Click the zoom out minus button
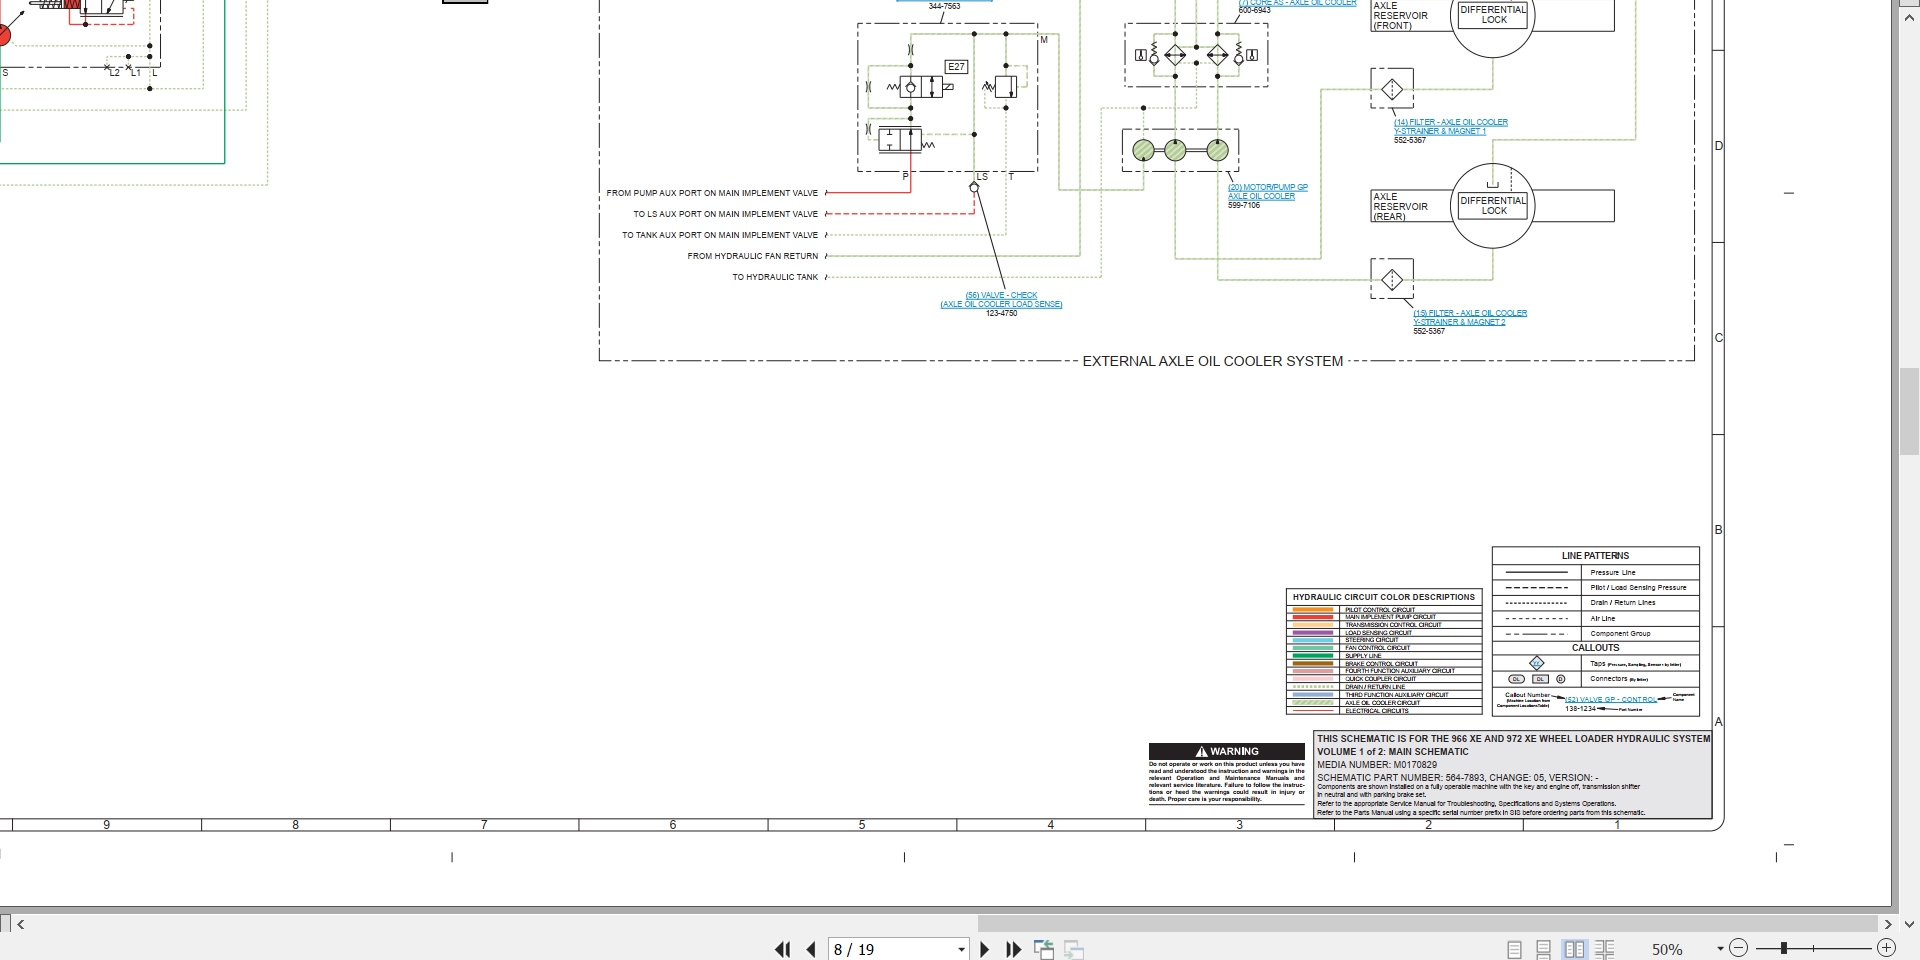Image resolution: width=1920 pixels, height=960 pixels. tap(1739, 948)
